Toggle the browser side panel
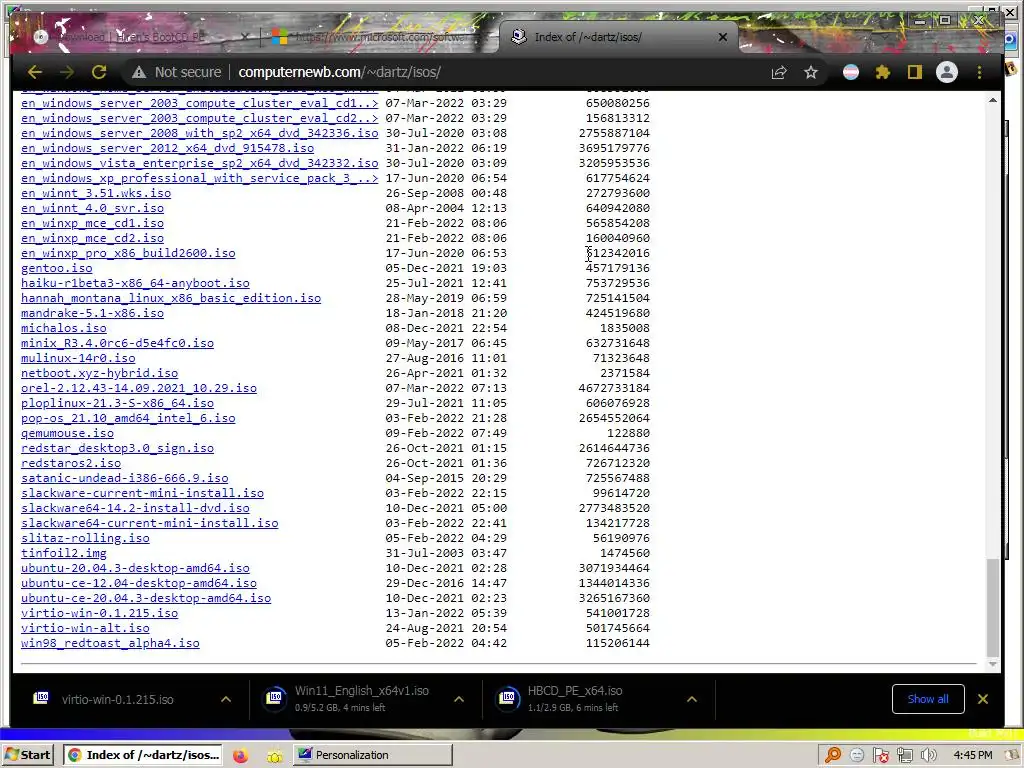This screenshot has height=768, width=1024. coord(915,72)
